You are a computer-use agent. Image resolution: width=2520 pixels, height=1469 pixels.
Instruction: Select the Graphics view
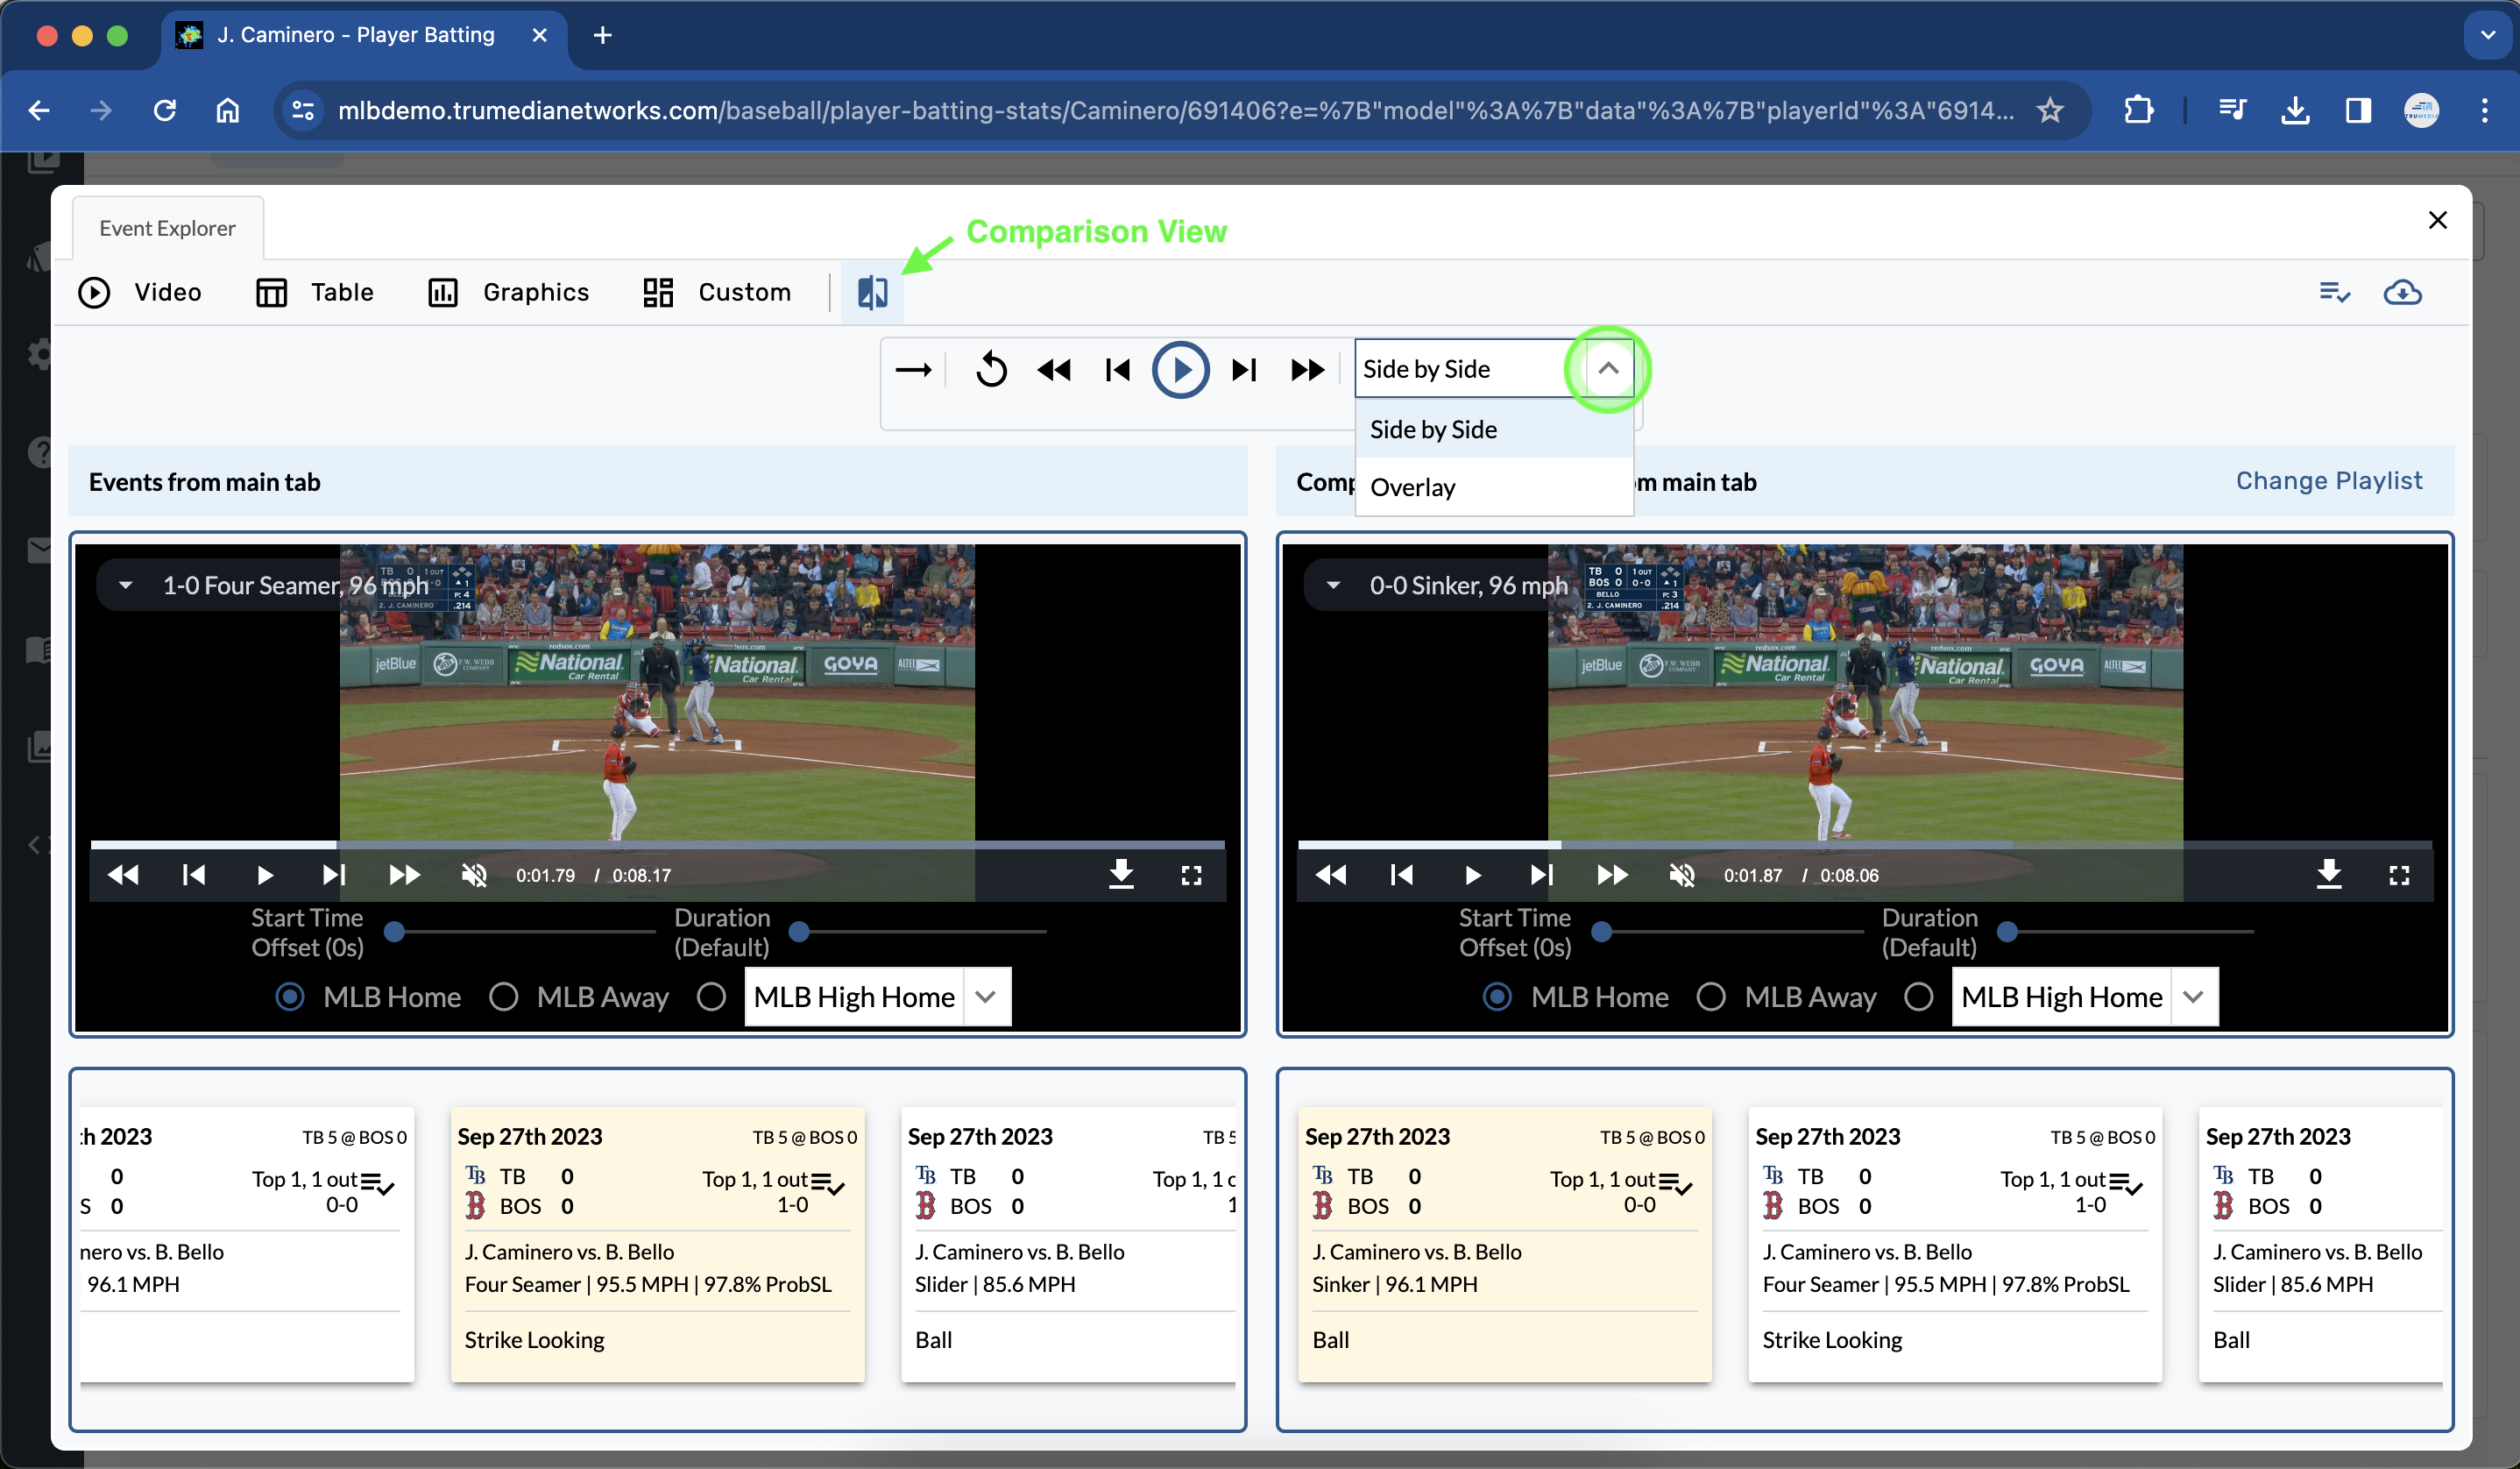pos(508,292)
